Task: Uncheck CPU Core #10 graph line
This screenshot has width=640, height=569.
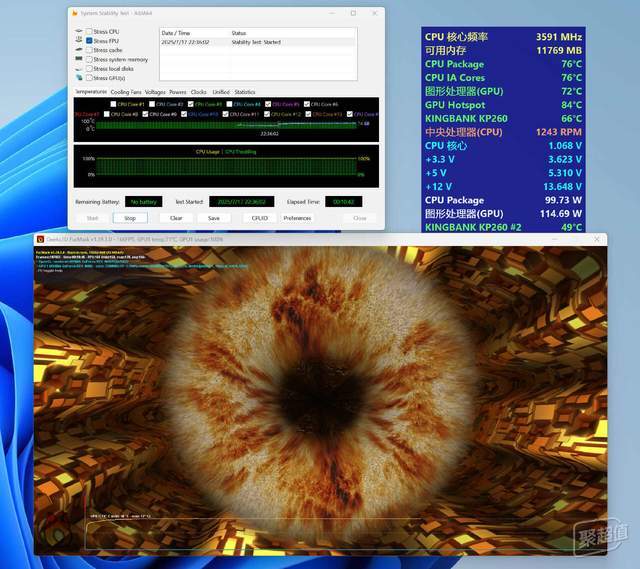Action: (x=184, y=114)
